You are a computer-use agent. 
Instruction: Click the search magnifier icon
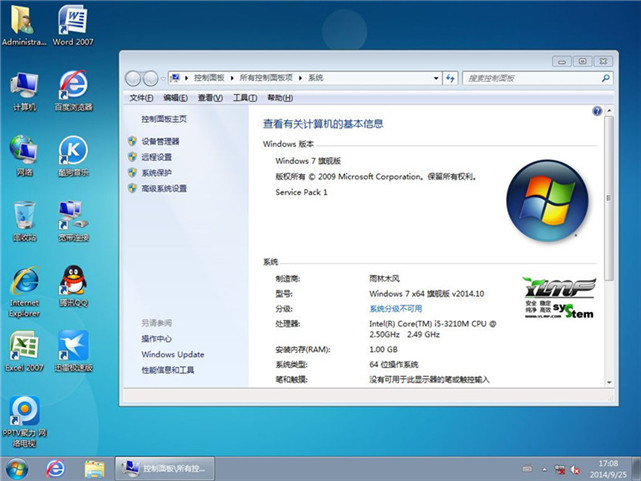tap(605, 78)
